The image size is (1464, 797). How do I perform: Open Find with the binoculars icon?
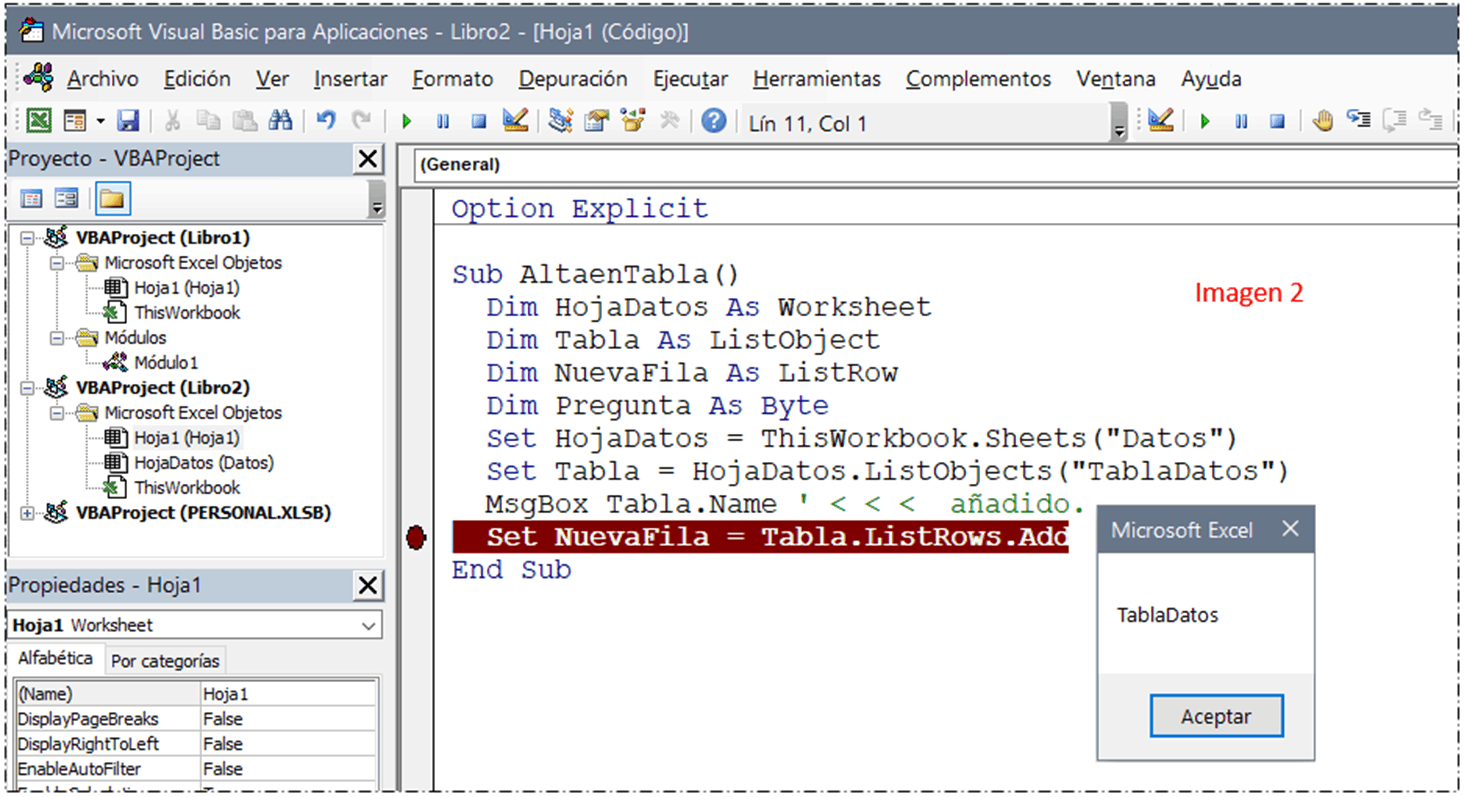pyautogui.click(x=281, y=122)
